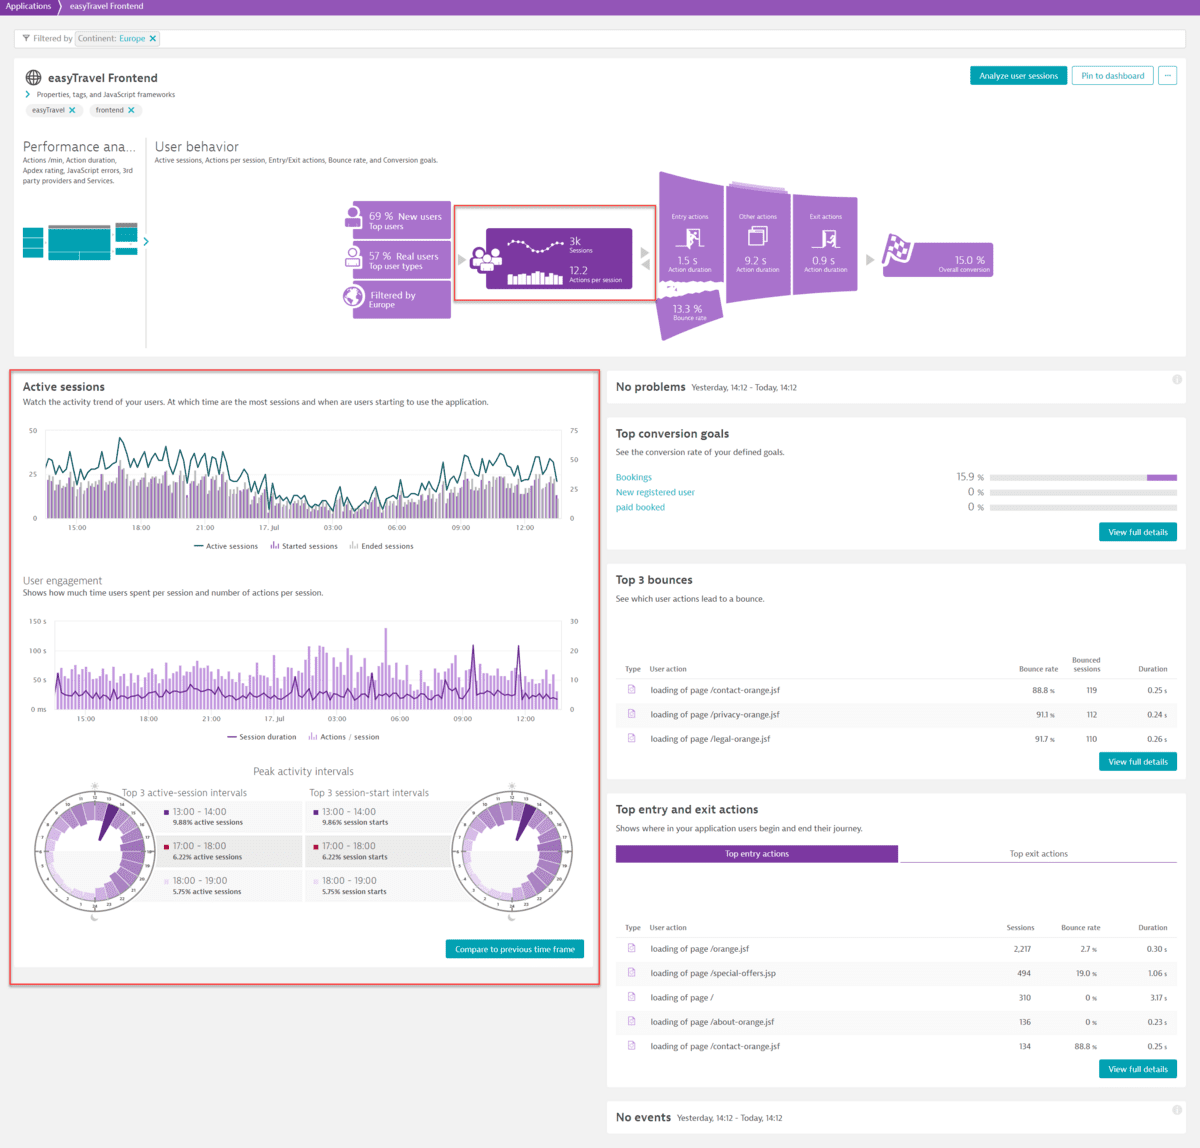The width and height of the screenshot is (1200, 1148).
Task: Remove the Continent: Europe filter
Action: [x=152, y=37]
